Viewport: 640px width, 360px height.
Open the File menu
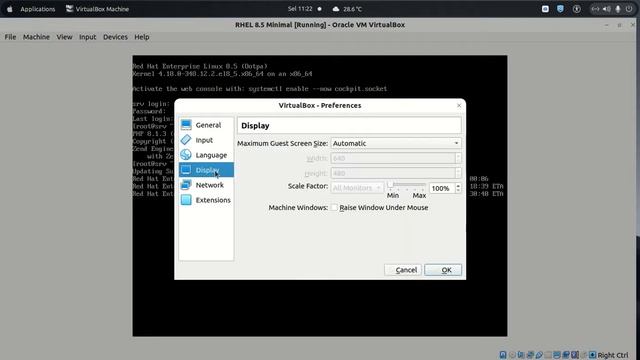click(10, 37)
